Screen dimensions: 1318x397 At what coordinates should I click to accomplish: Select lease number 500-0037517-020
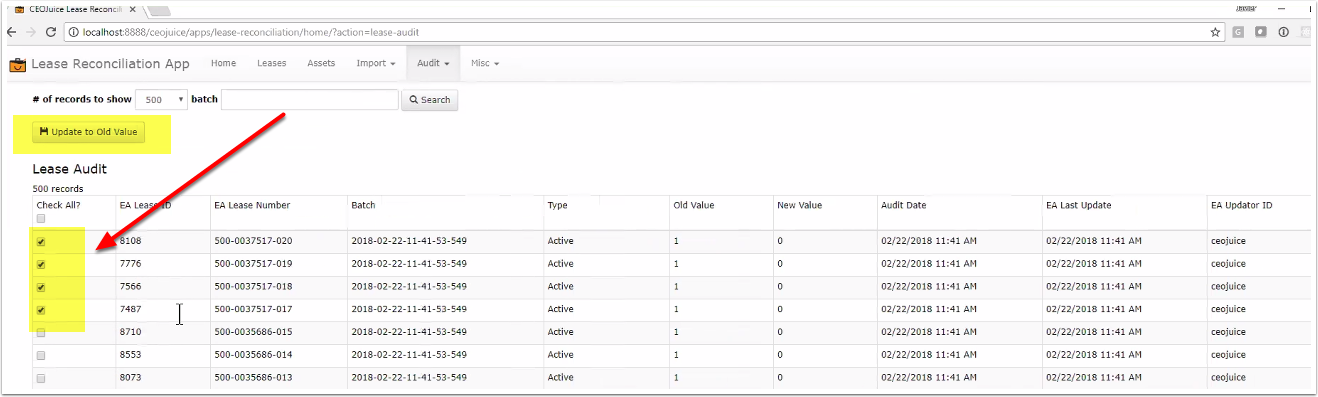tap(253, 242)
